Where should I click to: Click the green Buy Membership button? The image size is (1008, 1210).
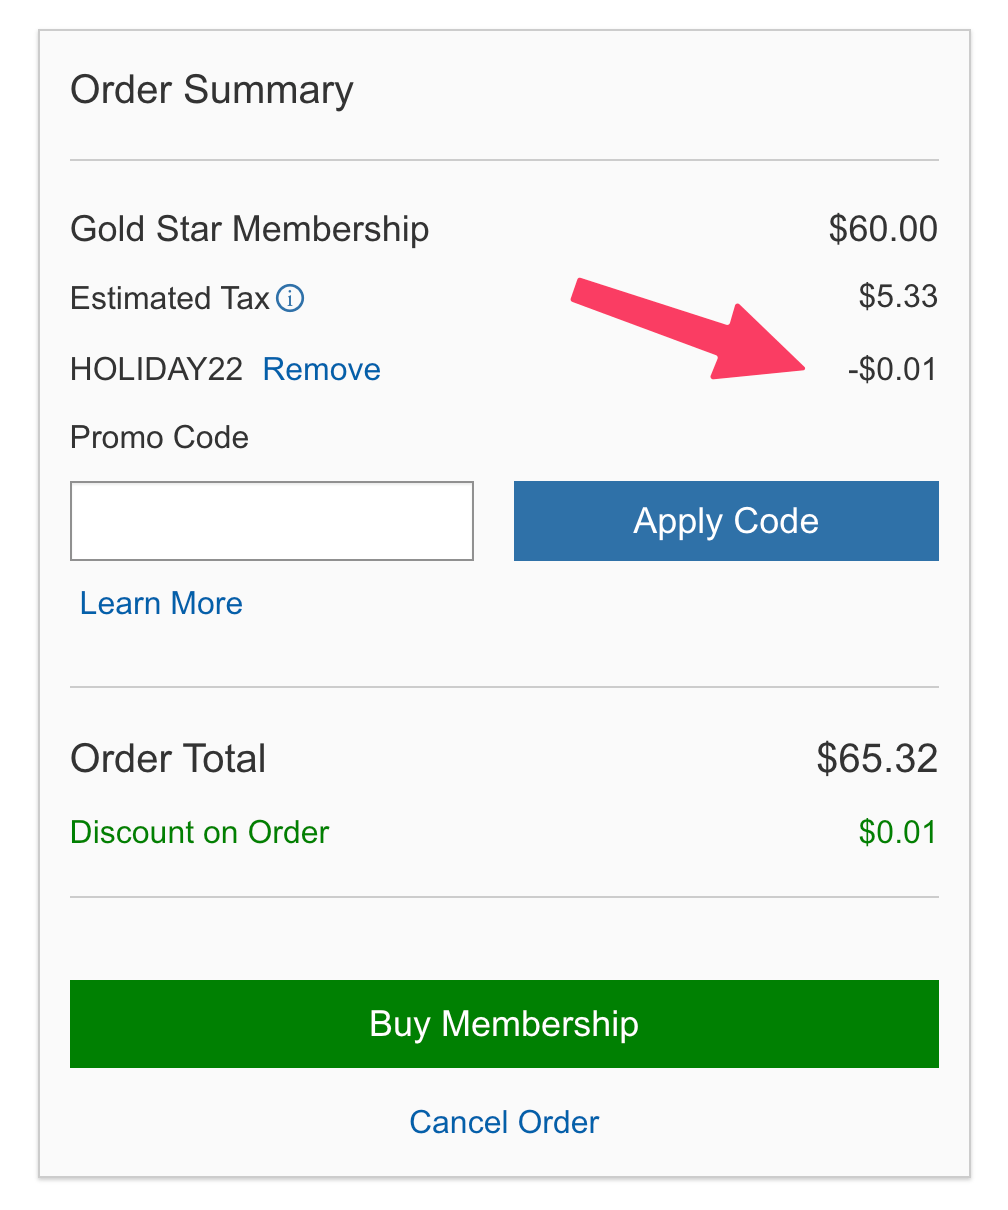[x=504, y=1024]
